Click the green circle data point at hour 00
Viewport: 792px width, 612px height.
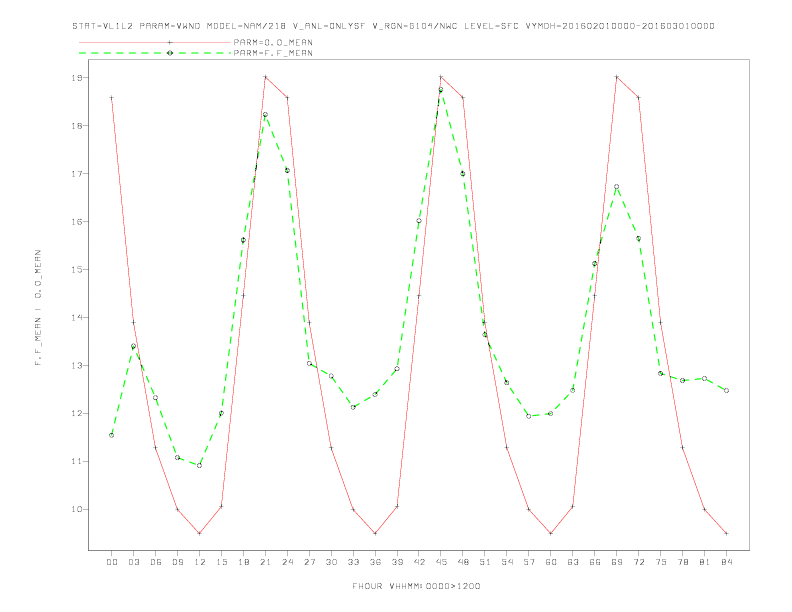coord(112,435)
